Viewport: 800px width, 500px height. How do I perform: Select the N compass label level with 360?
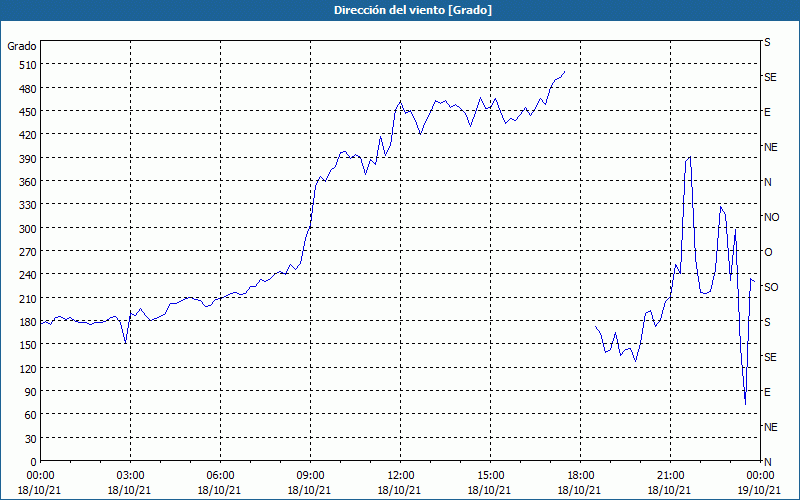(768, 182)
